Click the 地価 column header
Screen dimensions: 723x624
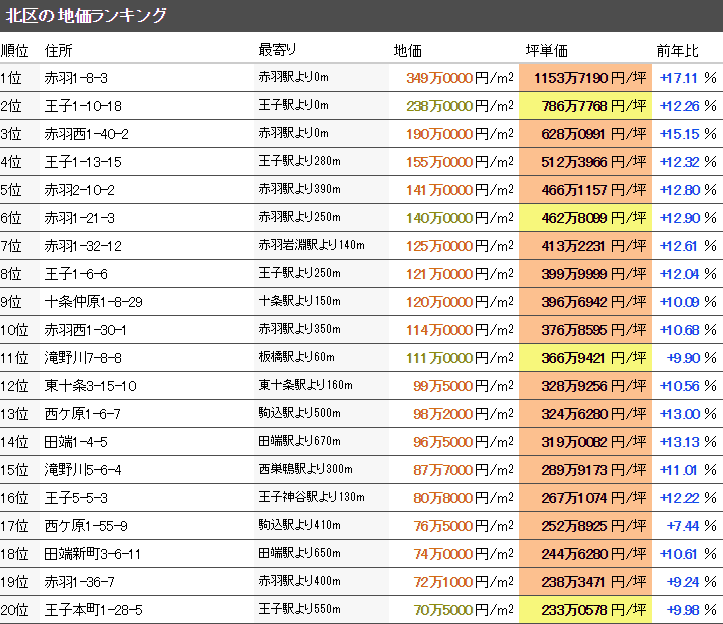click(408, 50)
